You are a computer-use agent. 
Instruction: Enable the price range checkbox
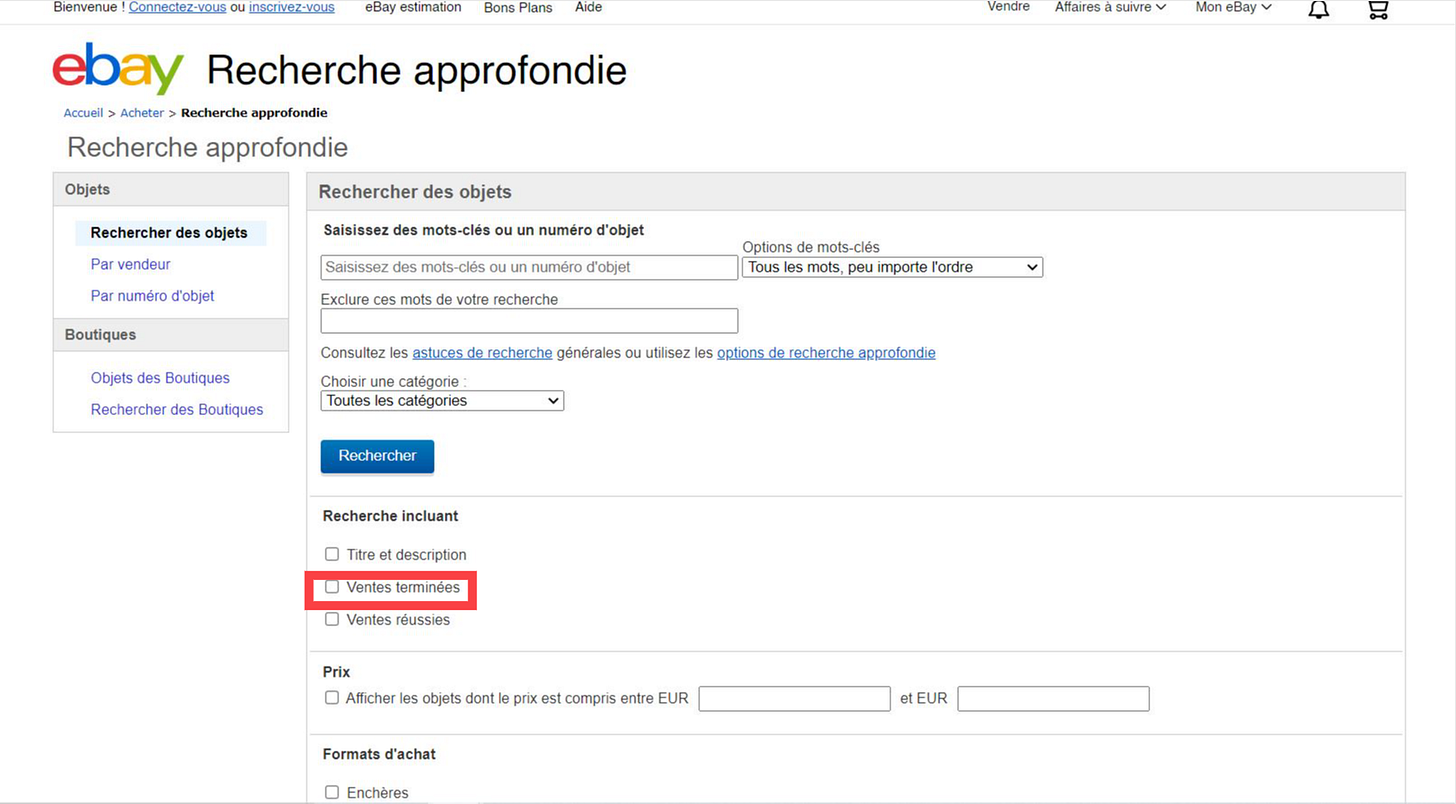(x=332, y=698)
